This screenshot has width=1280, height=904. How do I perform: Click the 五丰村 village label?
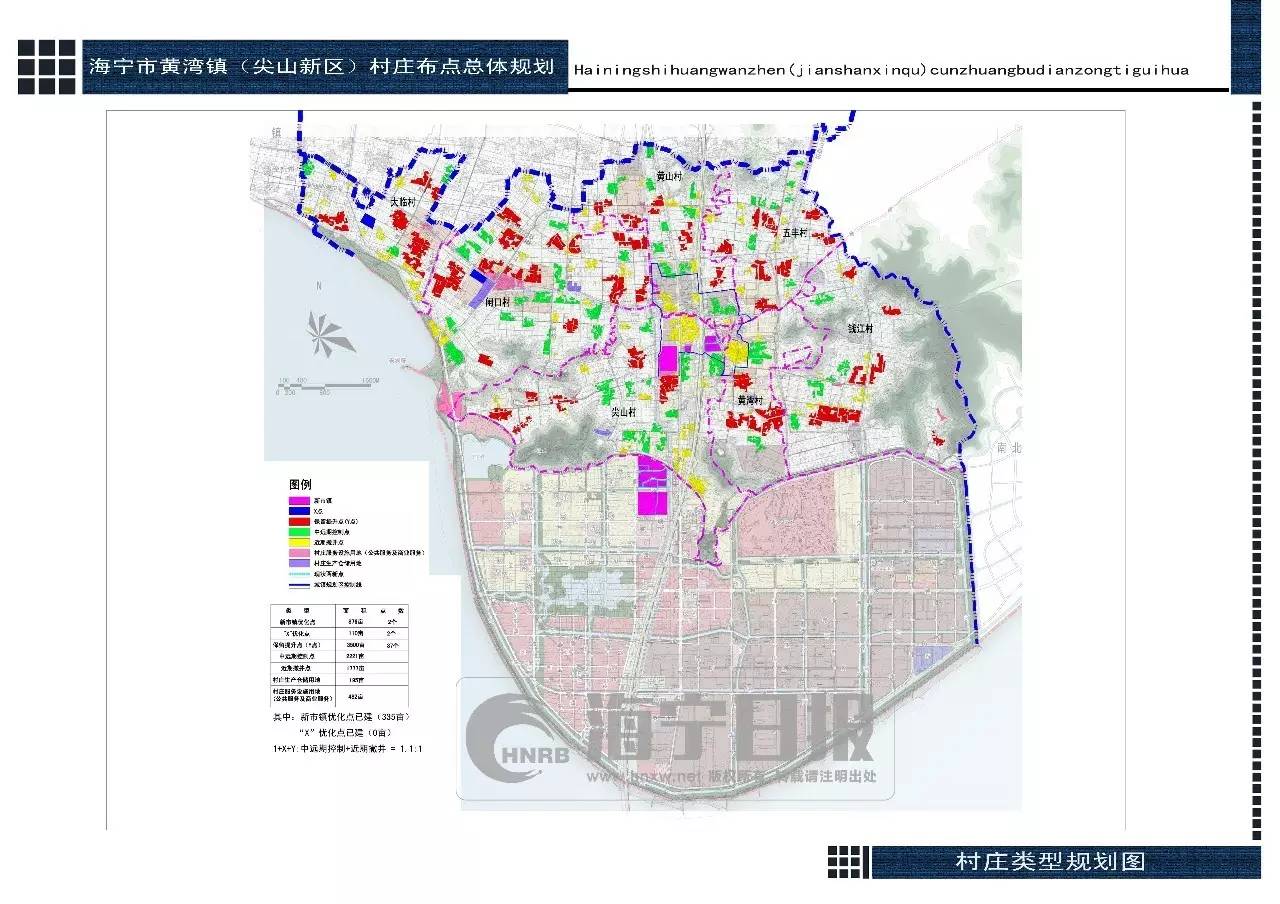(795, 232)
